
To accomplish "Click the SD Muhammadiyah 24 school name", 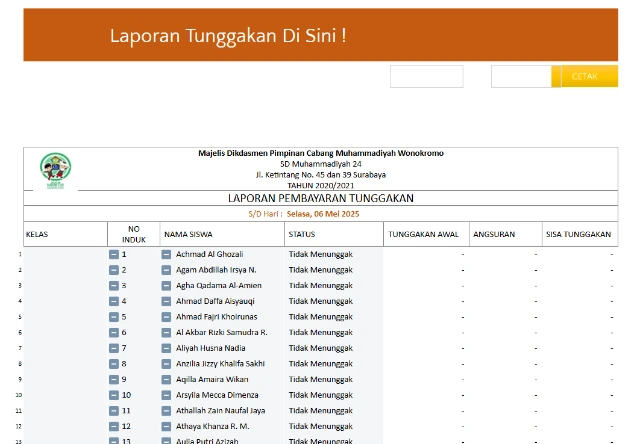I will tap(321, 164).
